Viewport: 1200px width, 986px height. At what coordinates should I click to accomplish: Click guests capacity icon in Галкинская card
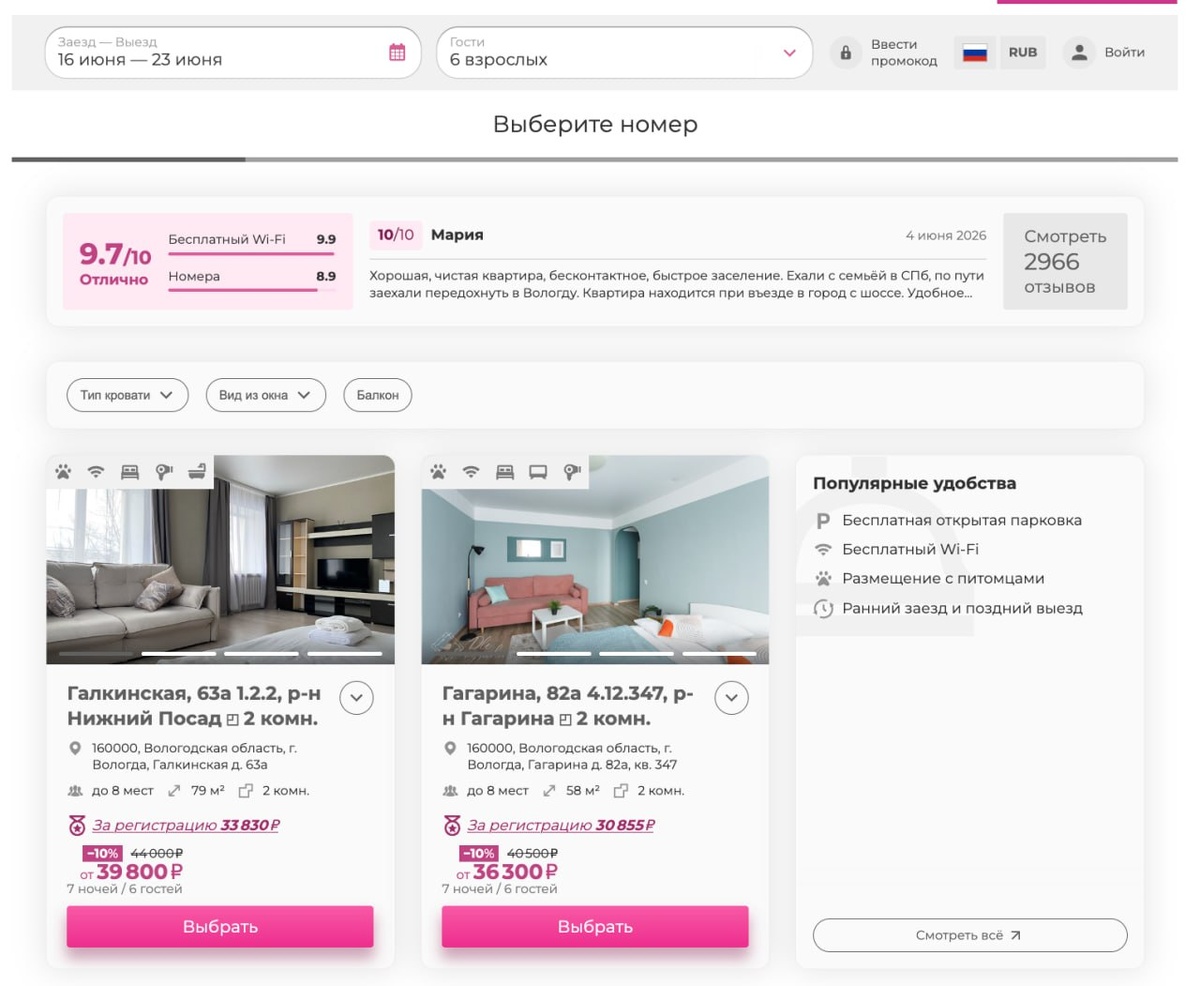click(75, 791)
